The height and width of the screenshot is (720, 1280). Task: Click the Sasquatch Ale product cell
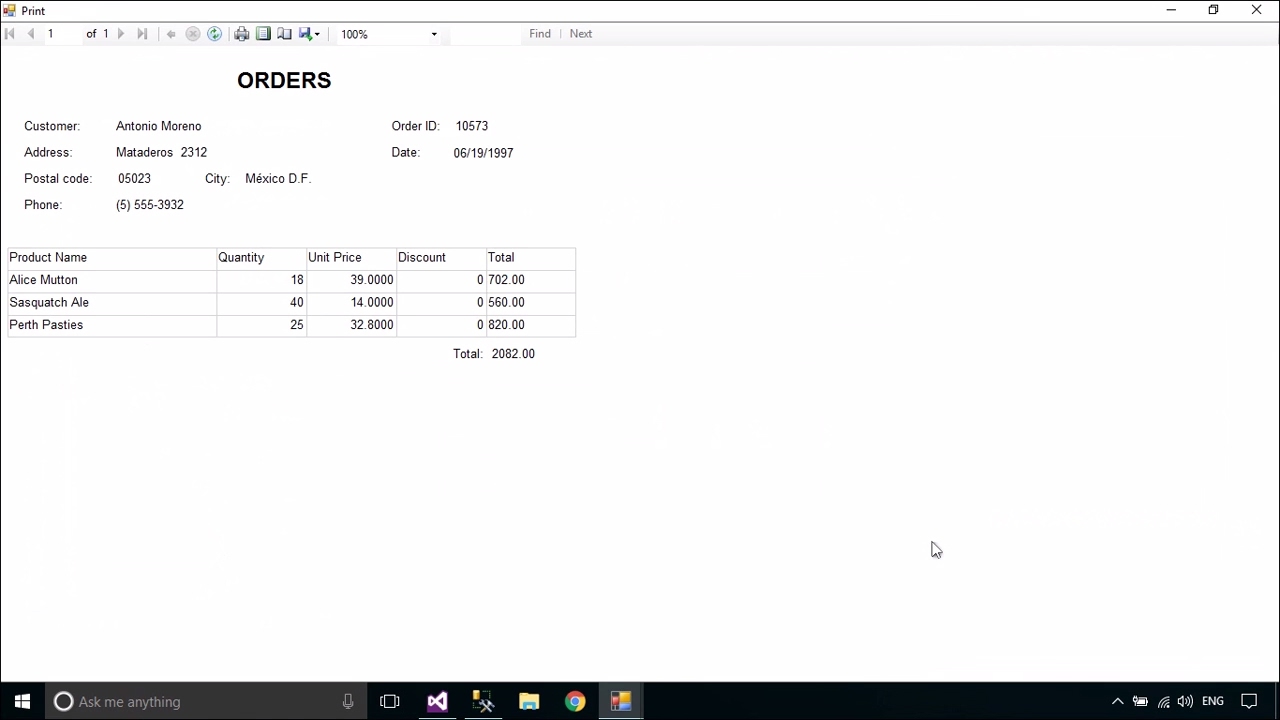(x=112, y=302)
